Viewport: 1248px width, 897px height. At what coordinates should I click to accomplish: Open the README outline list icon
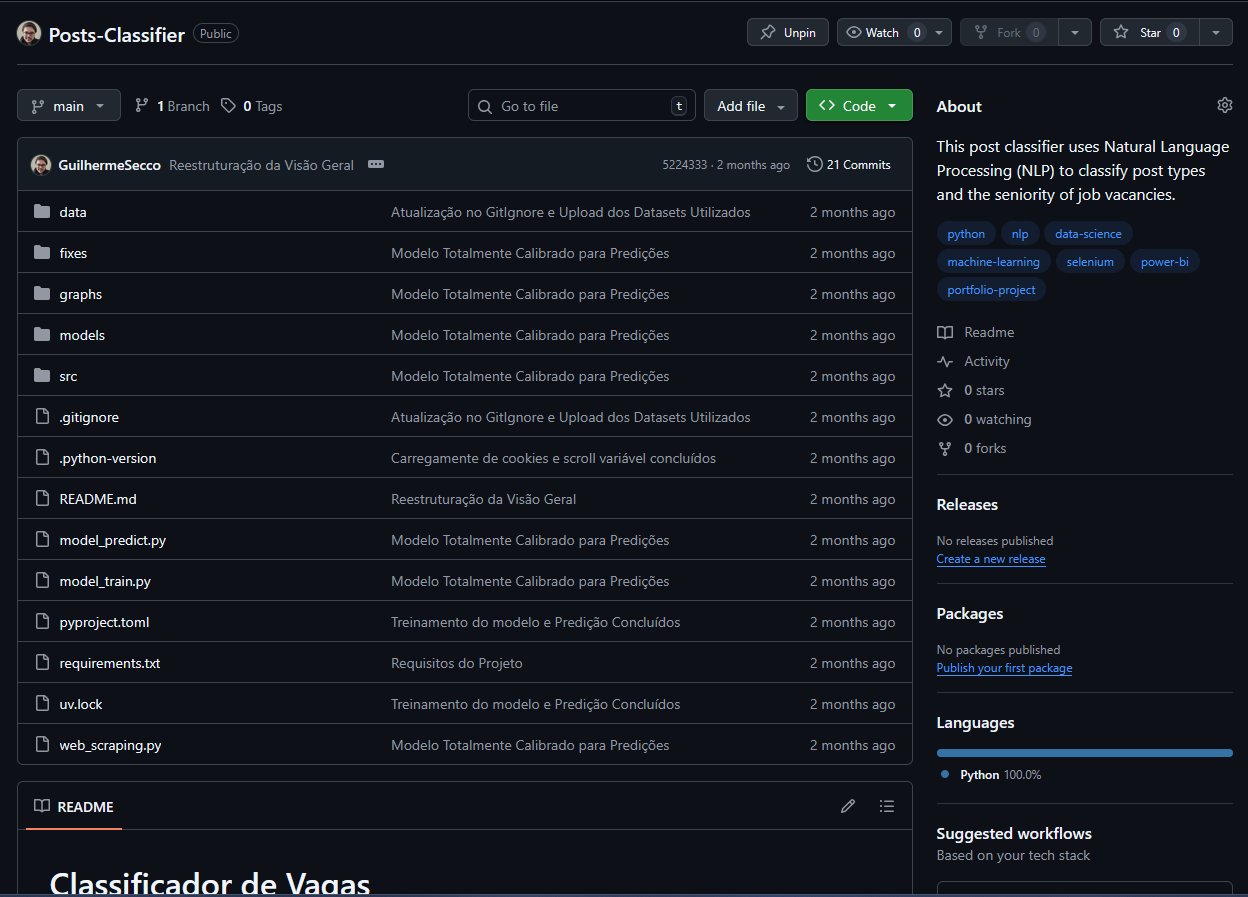pos(886,806)
